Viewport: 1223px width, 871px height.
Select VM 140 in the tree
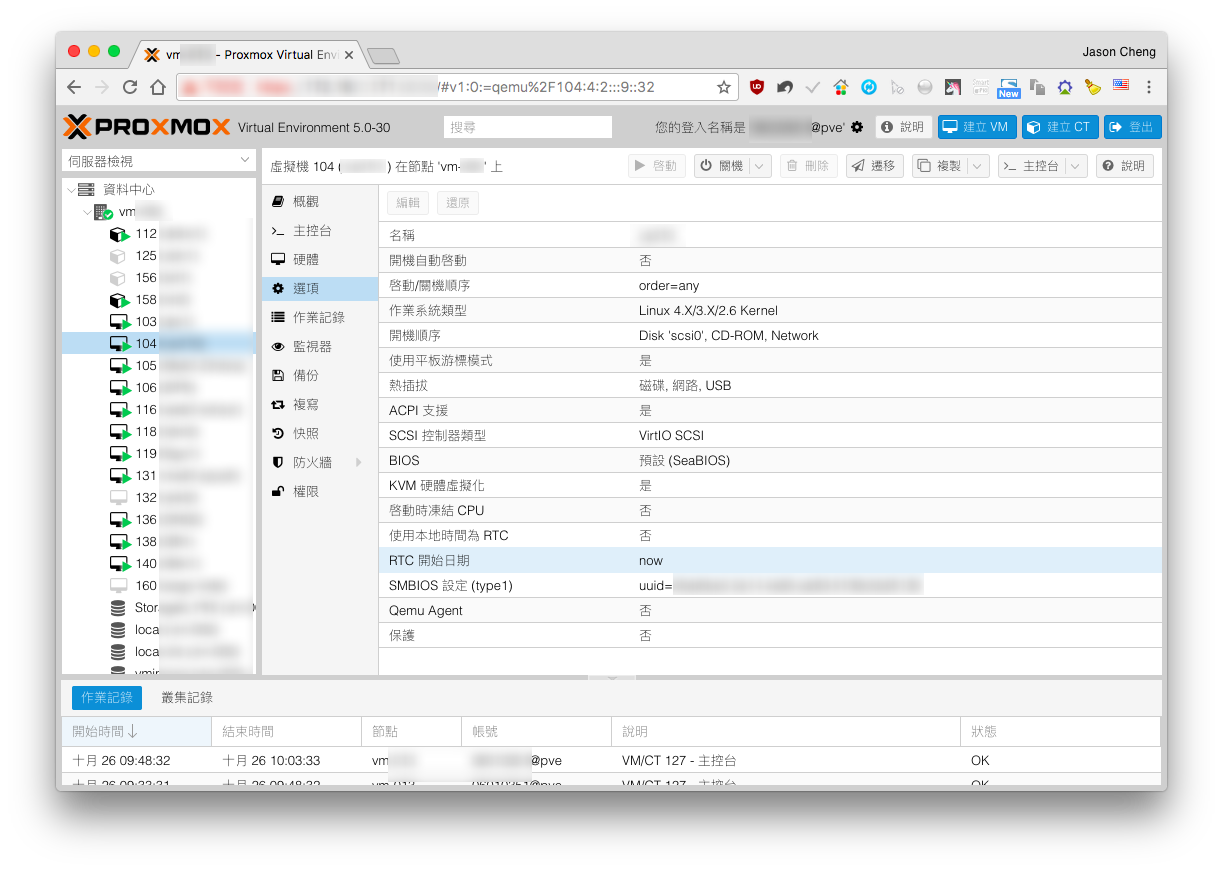[160, 564]
